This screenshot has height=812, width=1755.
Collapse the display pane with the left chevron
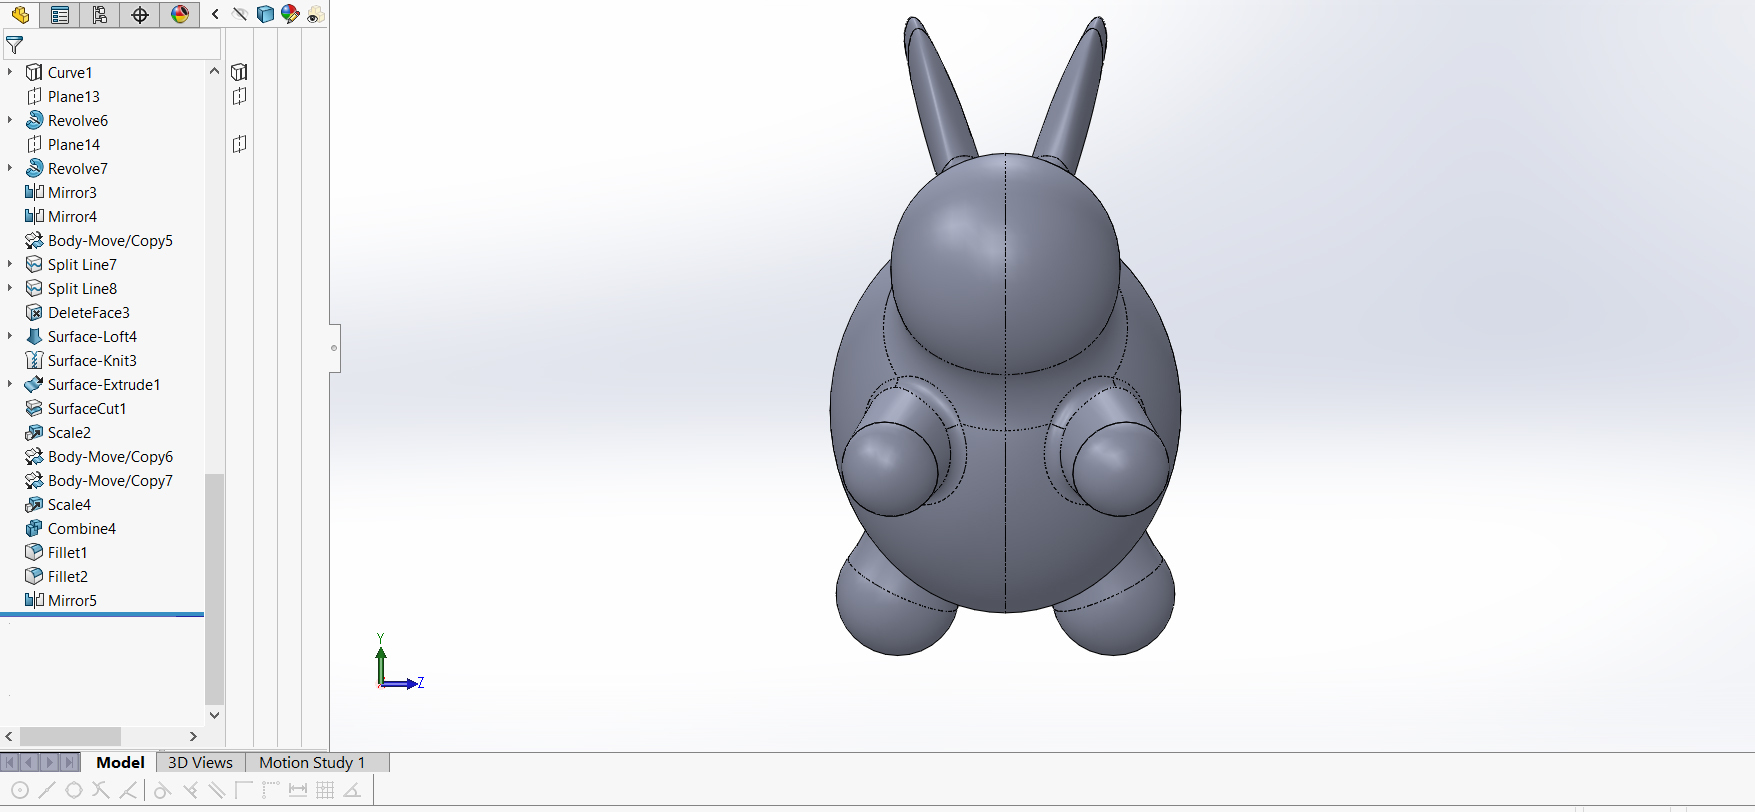coord(215,14)
